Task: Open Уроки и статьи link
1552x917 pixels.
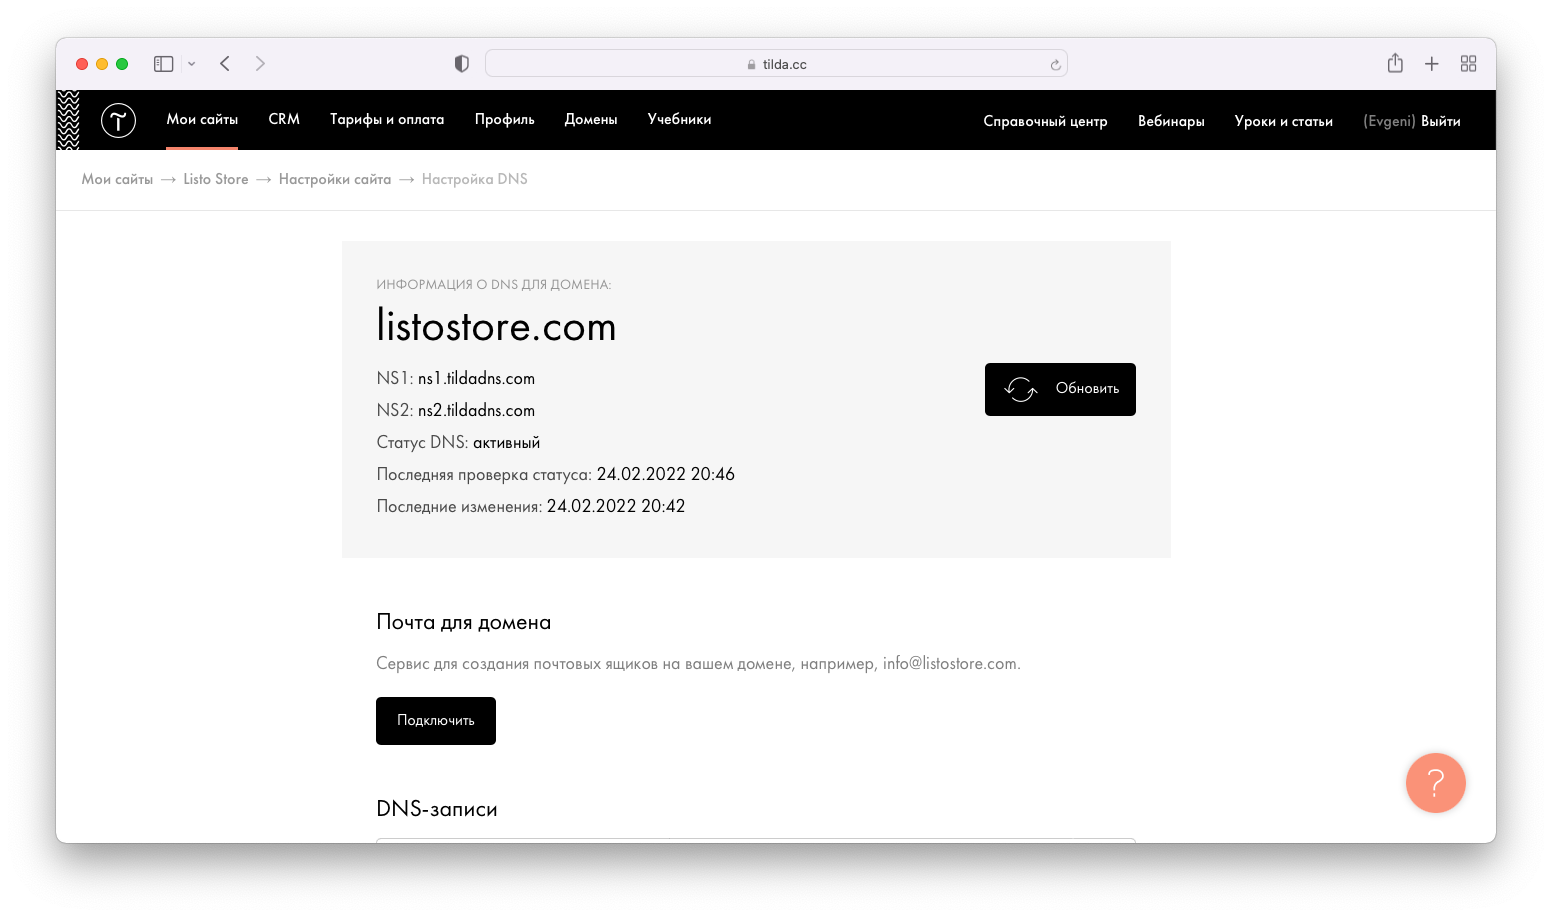Action: pos(1283,121)
